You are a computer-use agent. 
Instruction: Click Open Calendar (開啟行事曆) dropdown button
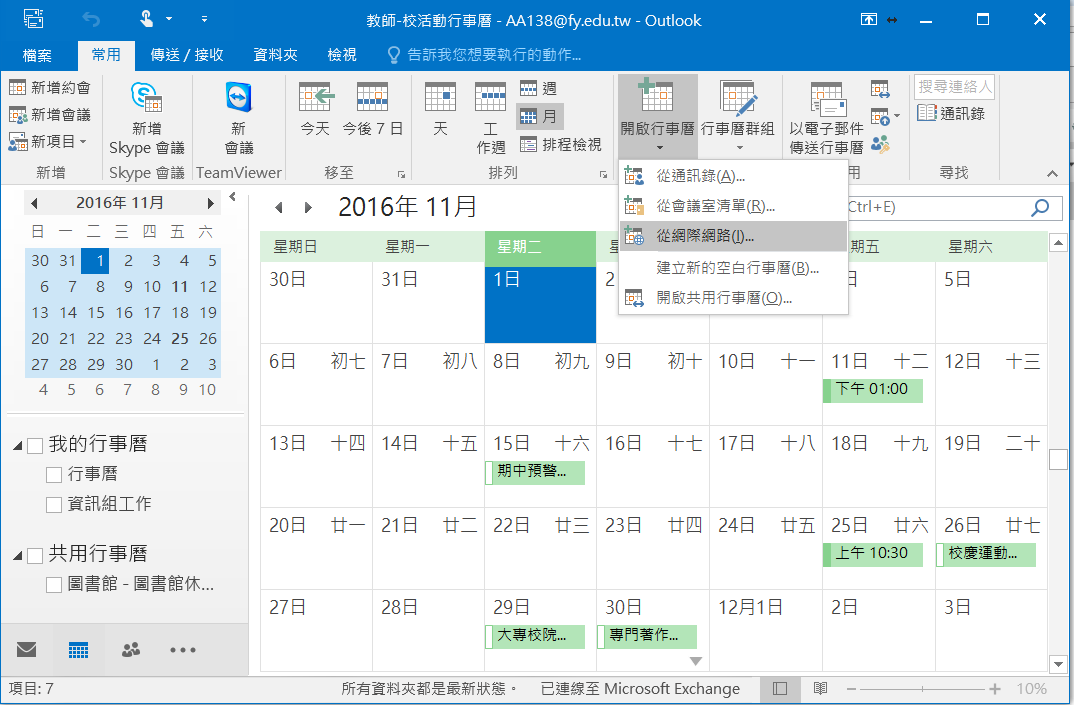tap(658, 115)
